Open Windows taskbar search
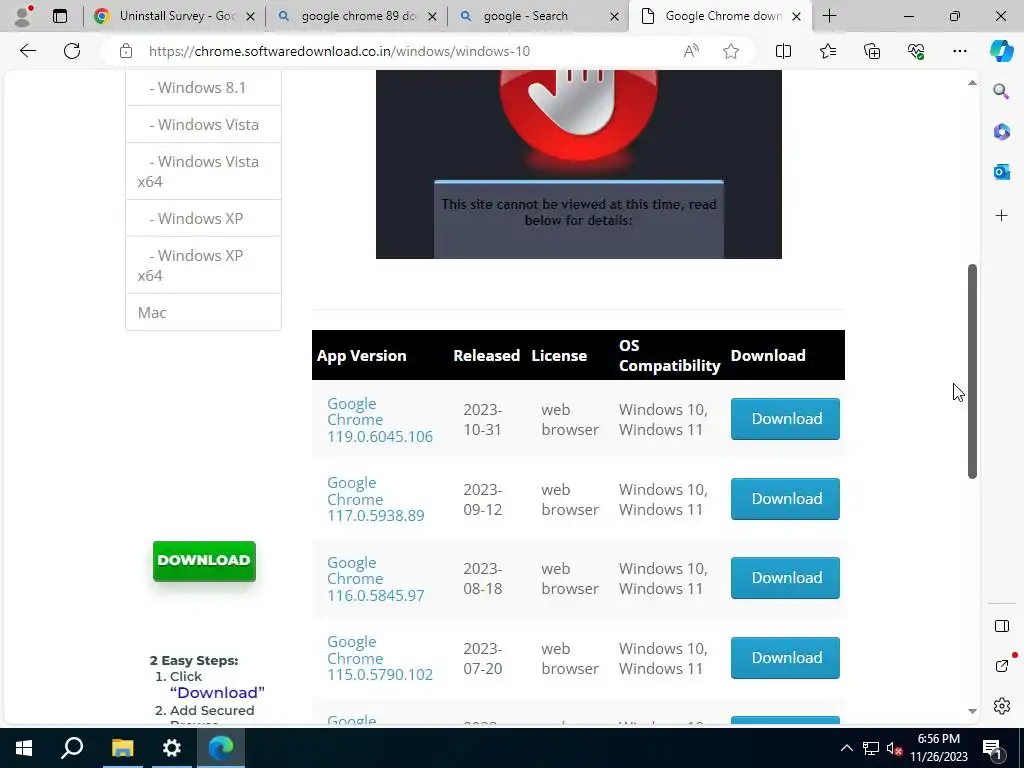Viewport: 1024px width, 768px height. click(x=72, y=748)
